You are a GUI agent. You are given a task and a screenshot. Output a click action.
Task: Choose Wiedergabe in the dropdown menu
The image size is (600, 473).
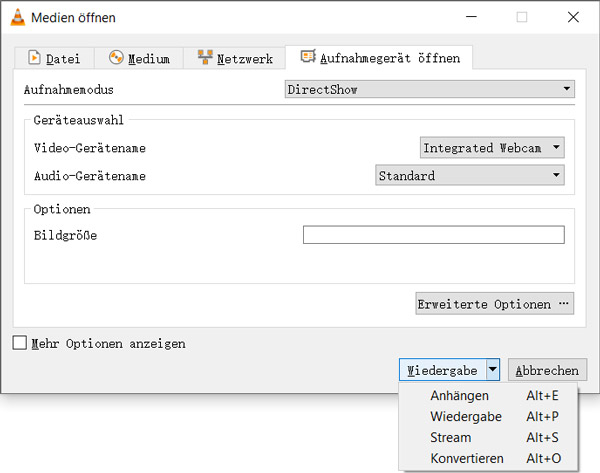click(488, 416)
